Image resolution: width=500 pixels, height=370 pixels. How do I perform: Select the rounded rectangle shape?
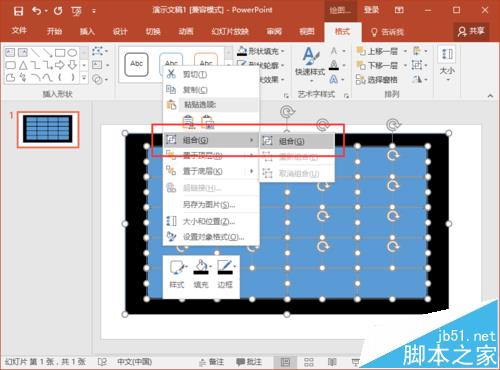coord(10,65)
